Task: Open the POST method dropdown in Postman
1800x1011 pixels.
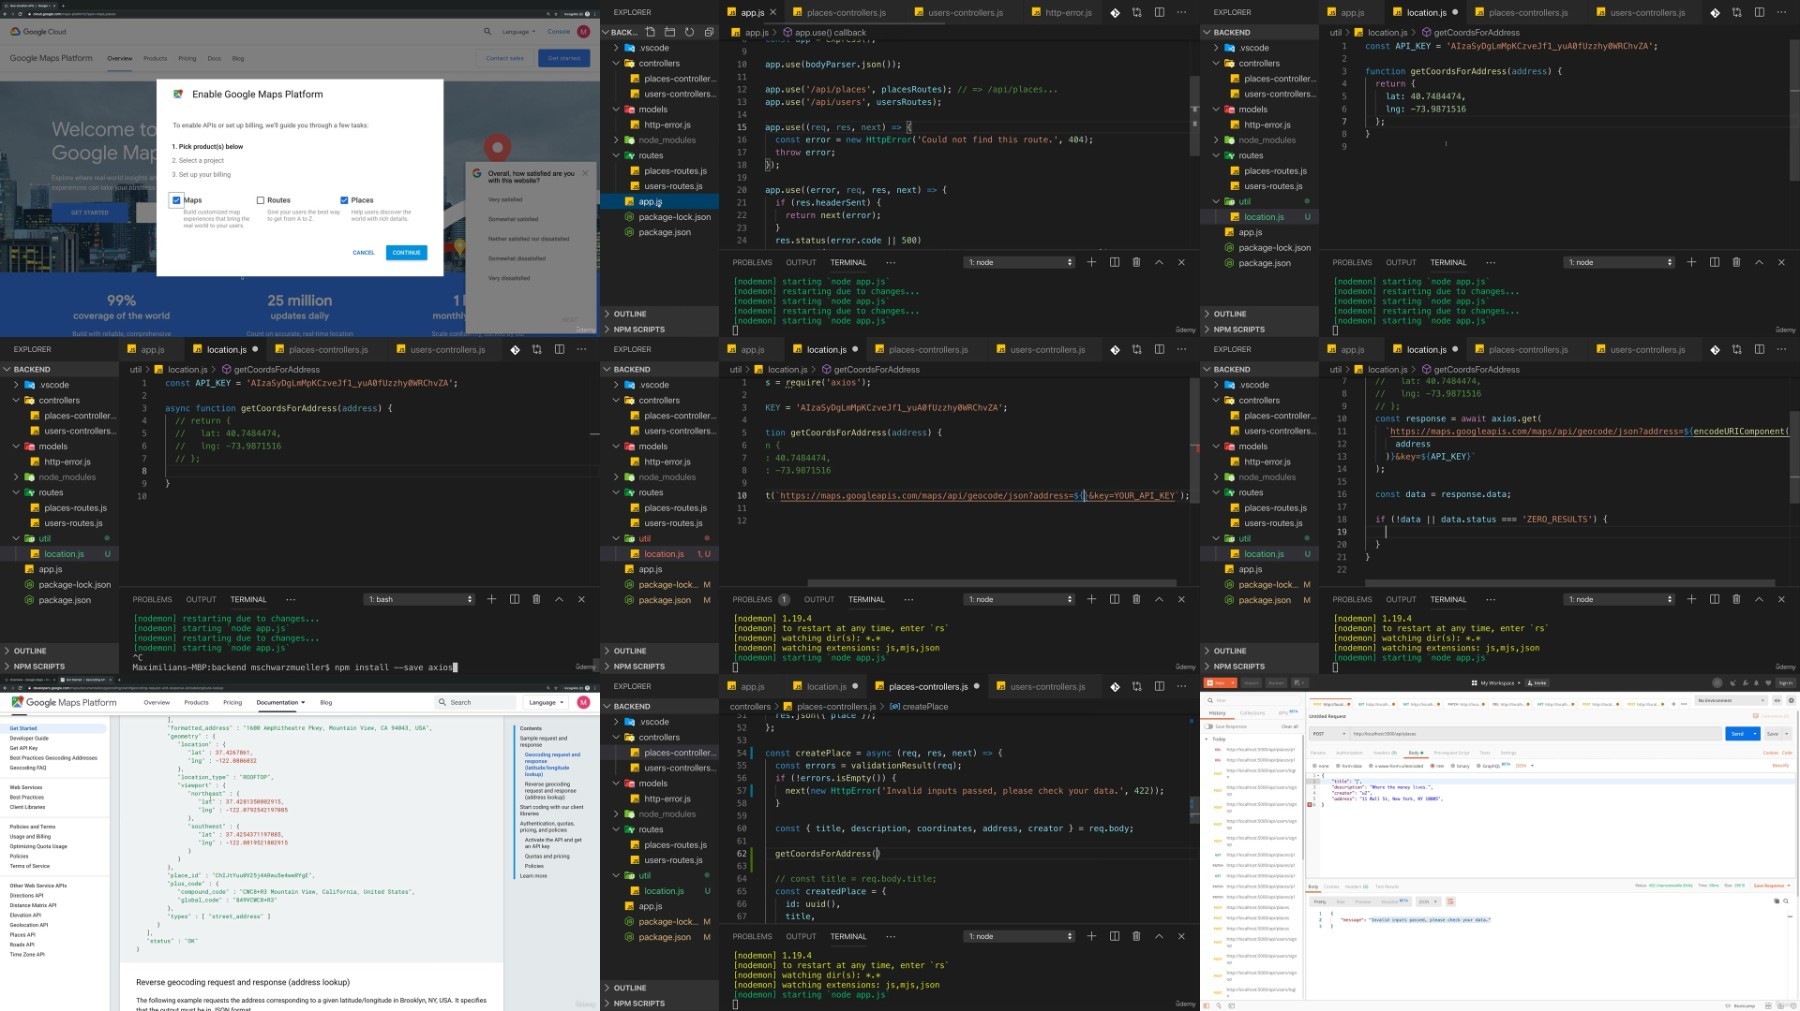Action: [x=1328, y=734]
